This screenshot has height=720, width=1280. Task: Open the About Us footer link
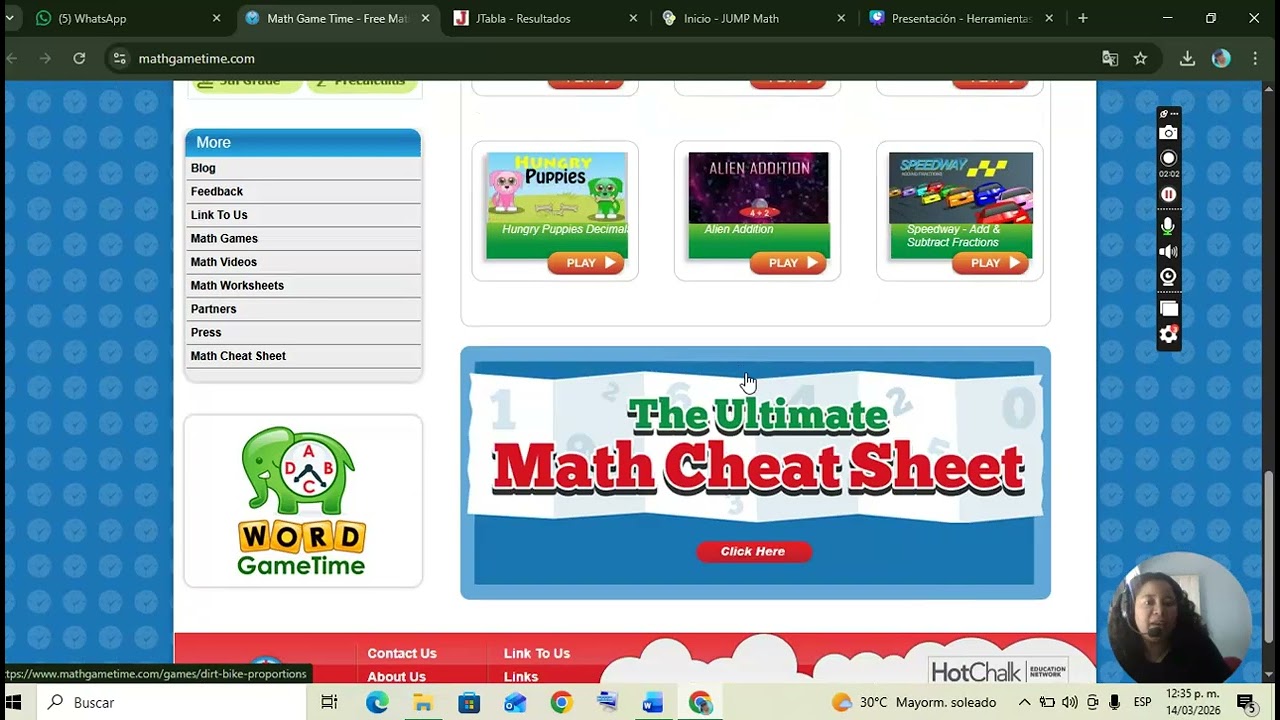pyautogui.click(x=396, y=676)
